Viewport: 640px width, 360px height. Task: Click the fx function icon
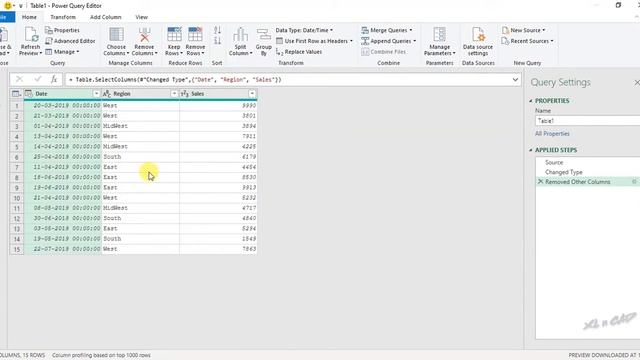(x=54, y=79)
